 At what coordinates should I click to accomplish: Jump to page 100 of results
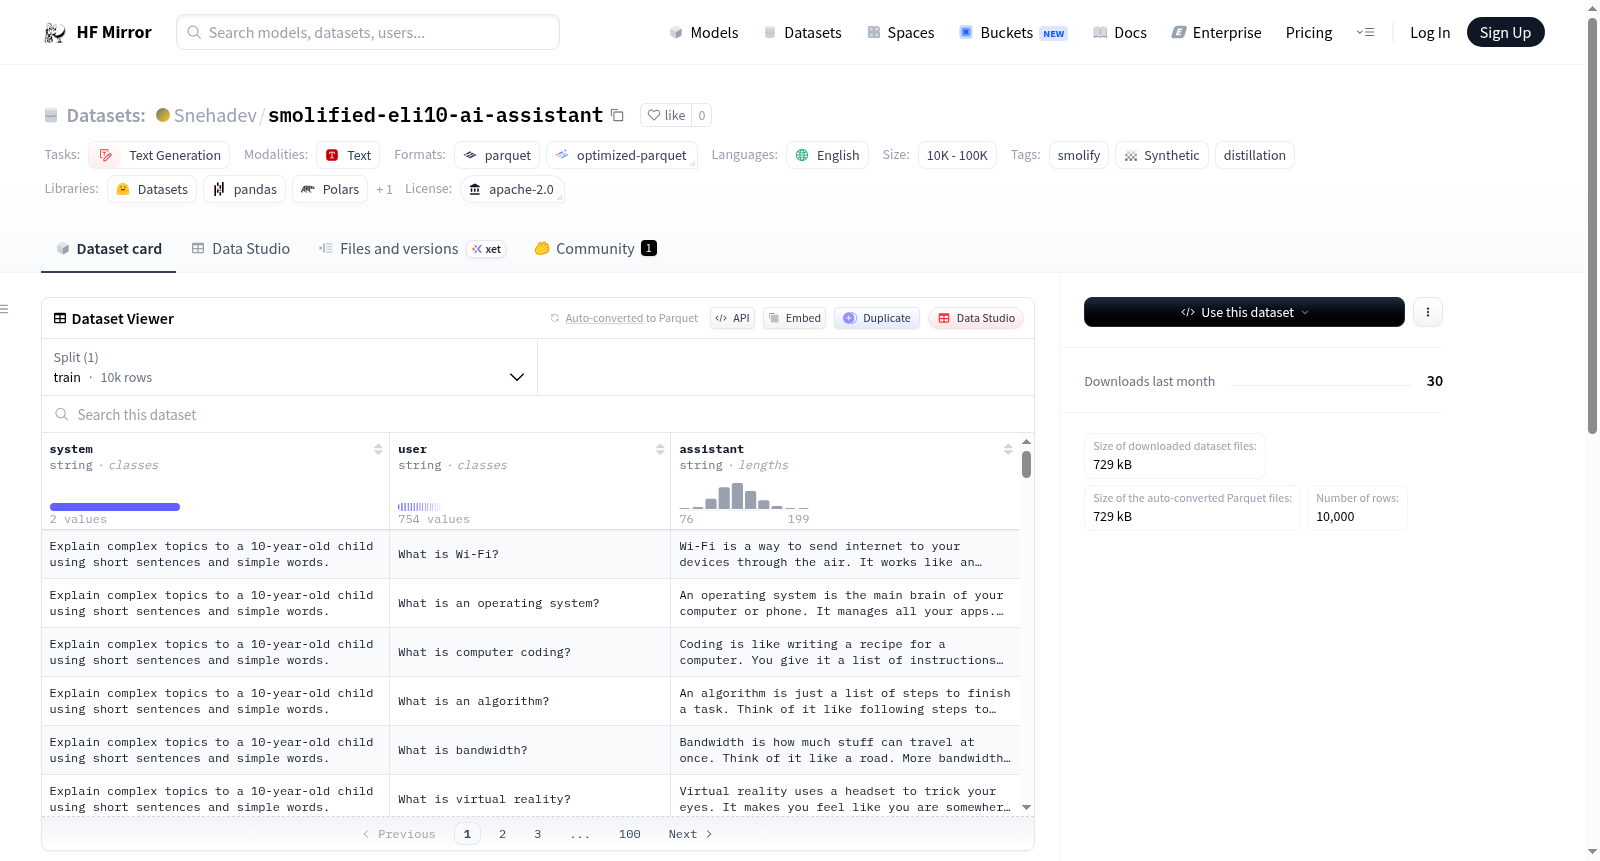[629, 834]
